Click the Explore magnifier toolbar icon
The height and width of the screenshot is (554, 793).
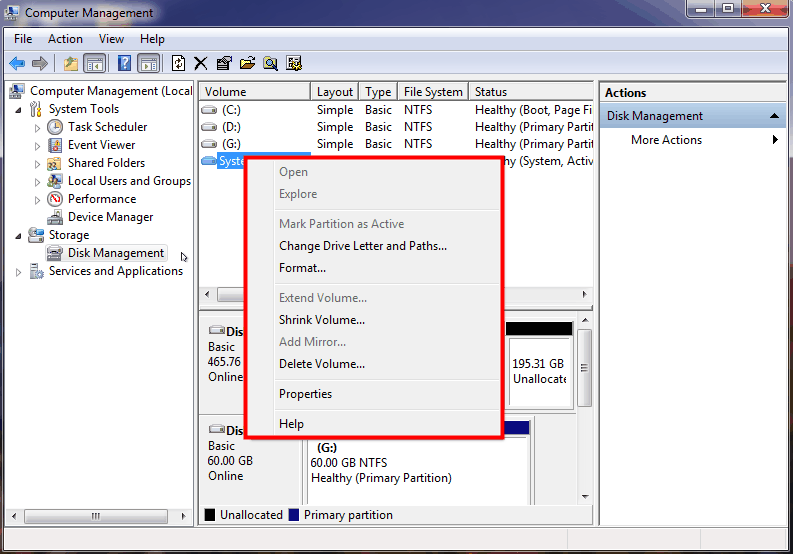tap(271, 63)
